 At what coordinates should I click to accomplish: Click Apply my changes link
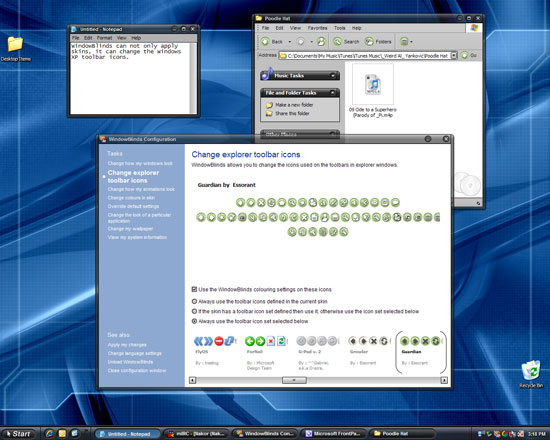pyautogui.click(x=127, y=345)
